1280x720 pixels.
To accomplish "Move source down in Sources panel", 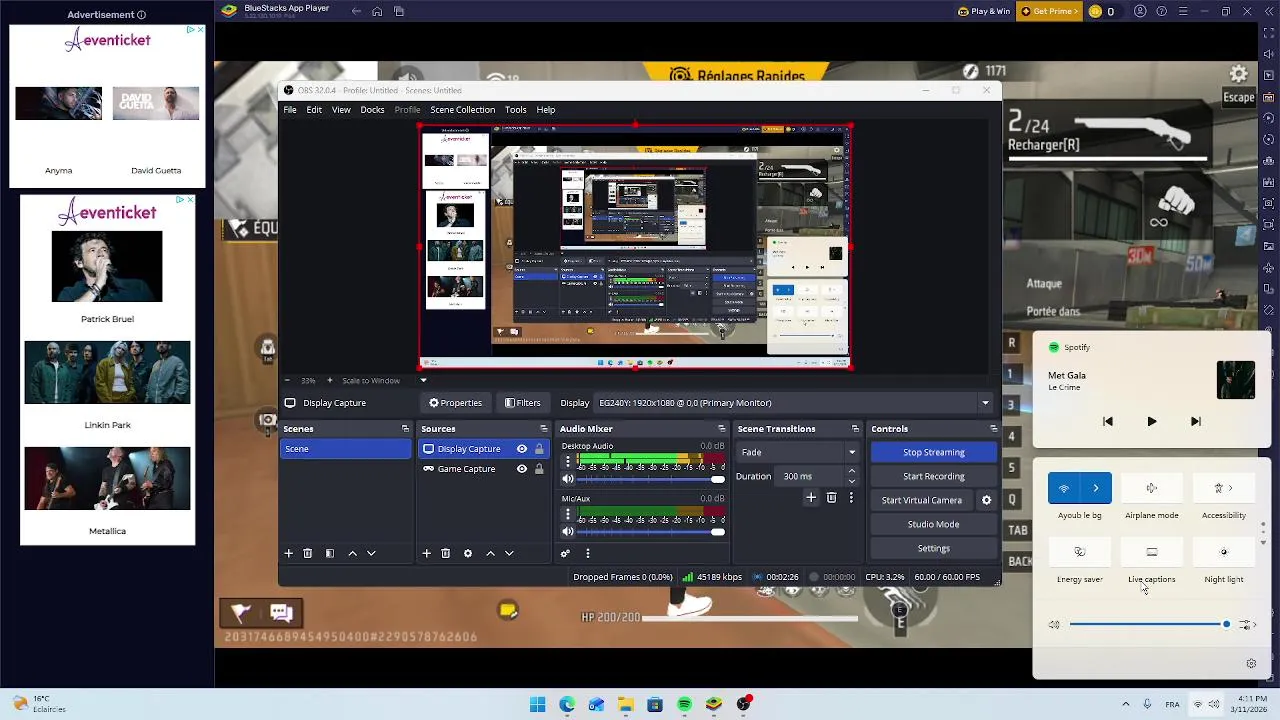I will pos(509,553).
